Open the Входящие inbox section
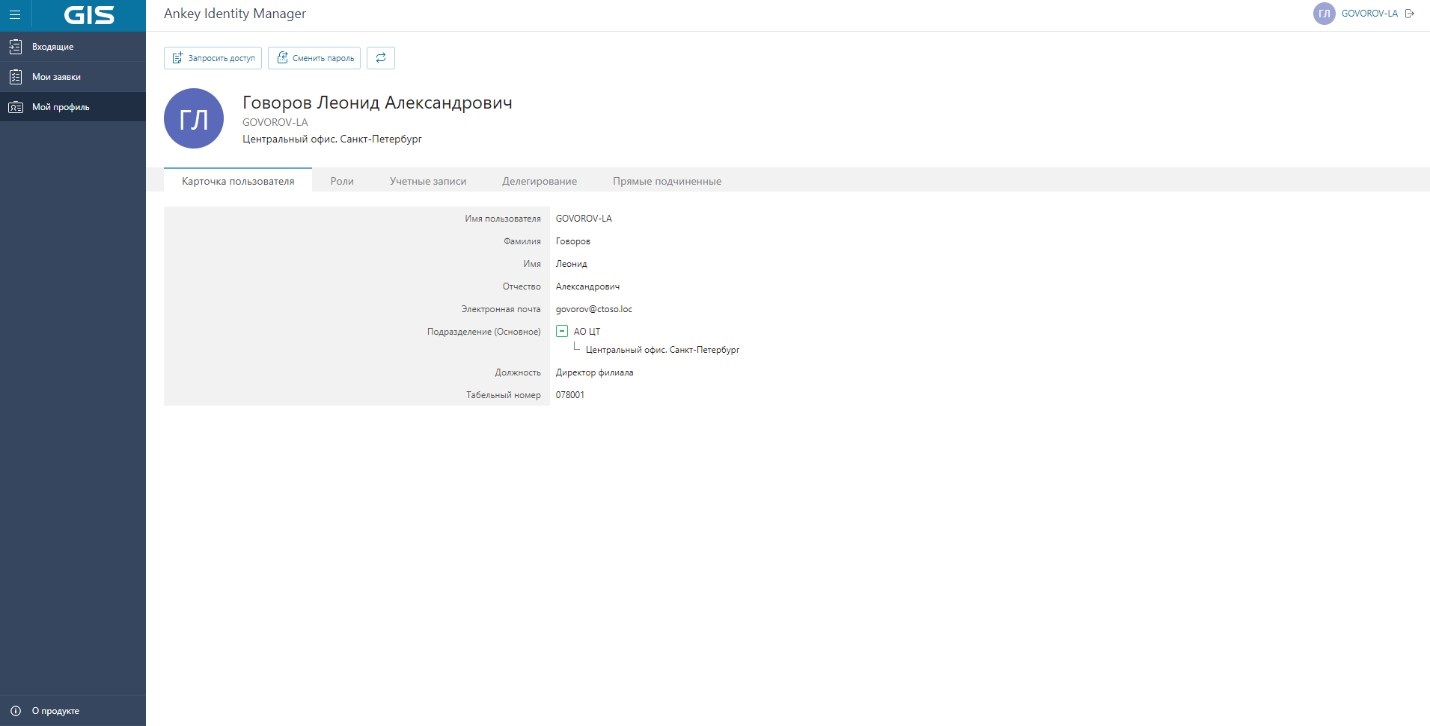 73,47
